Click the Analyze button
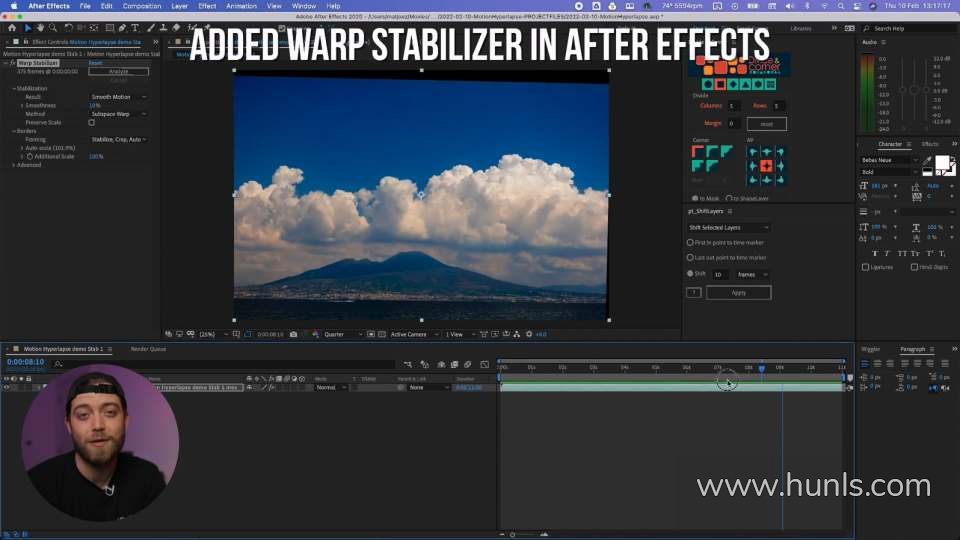The image size is (960, 540). coord(118,72)
